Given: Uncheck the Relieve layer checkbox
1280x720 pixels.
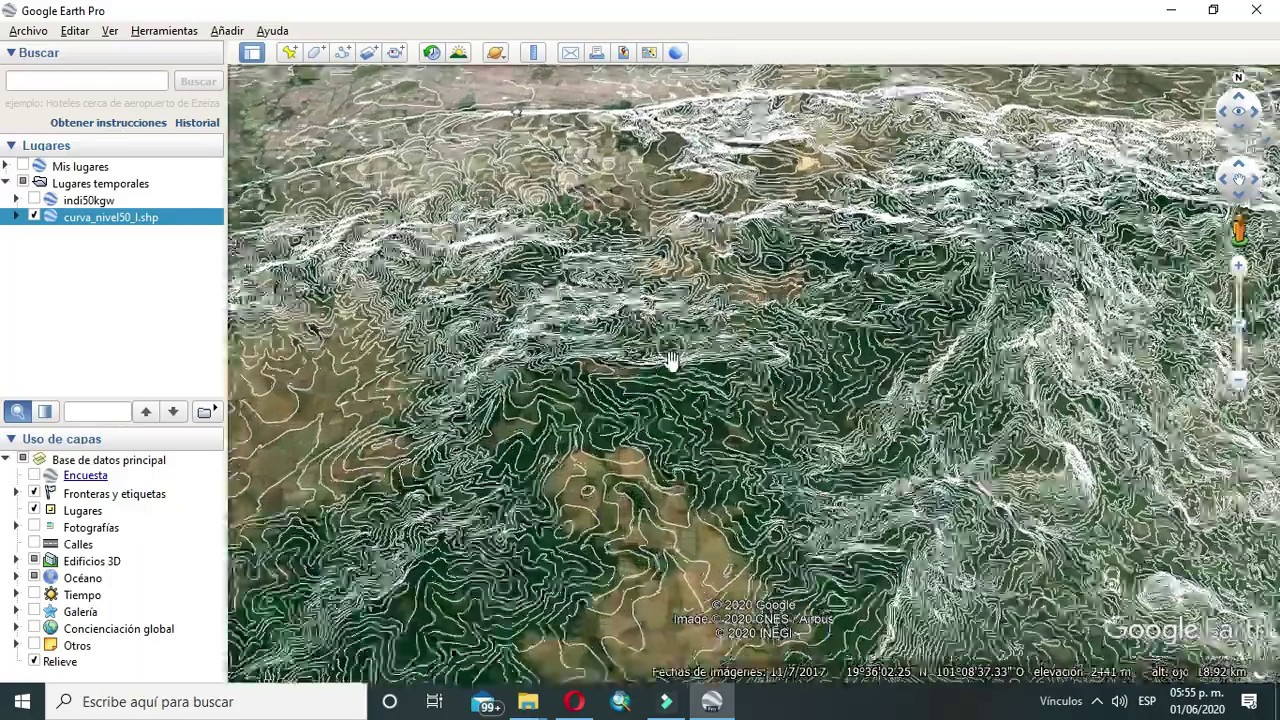Looking at the screenshot, I should click(34, 661).
